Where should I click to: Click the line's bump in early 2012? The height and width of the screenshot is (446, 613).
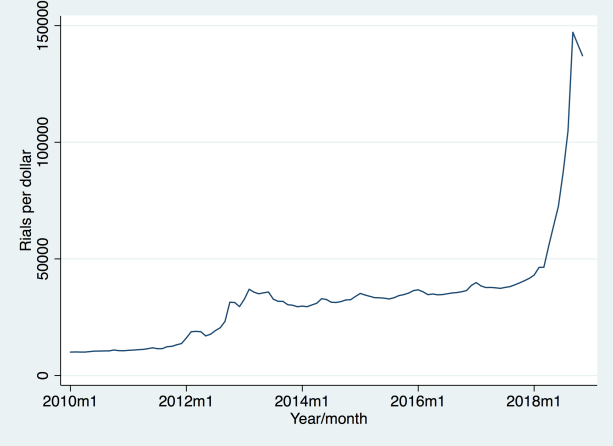click(x=196, y=331)
